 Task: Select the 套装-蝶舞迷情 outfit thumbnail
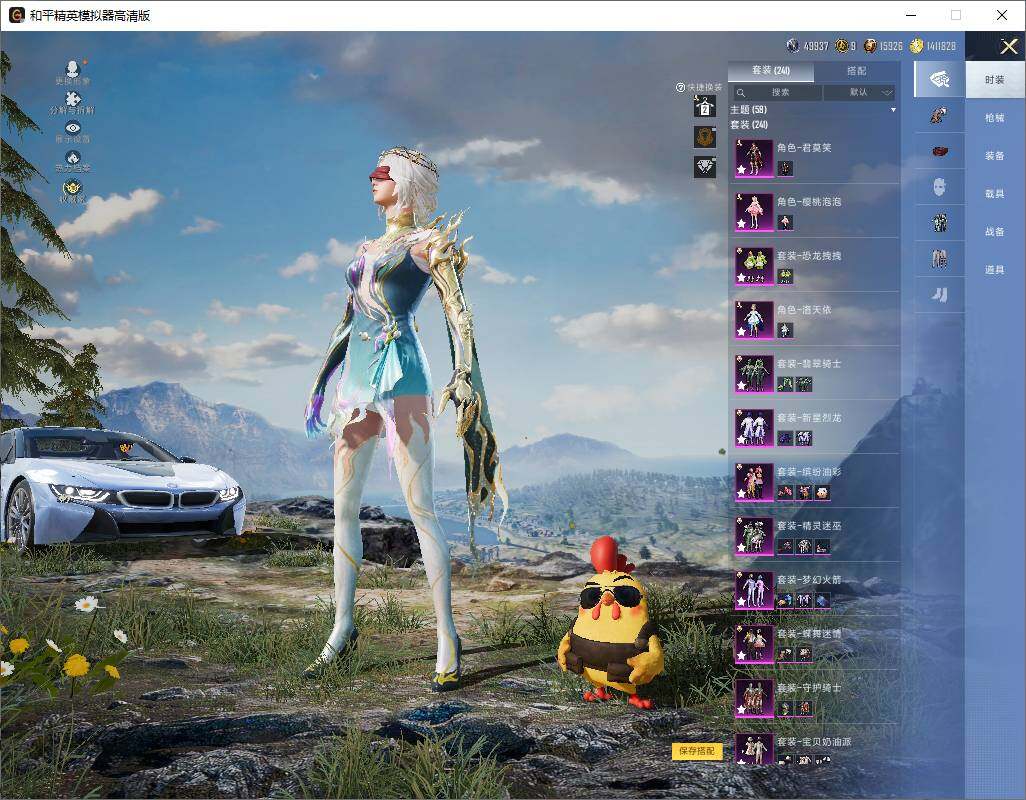click(x=754, y=644)
